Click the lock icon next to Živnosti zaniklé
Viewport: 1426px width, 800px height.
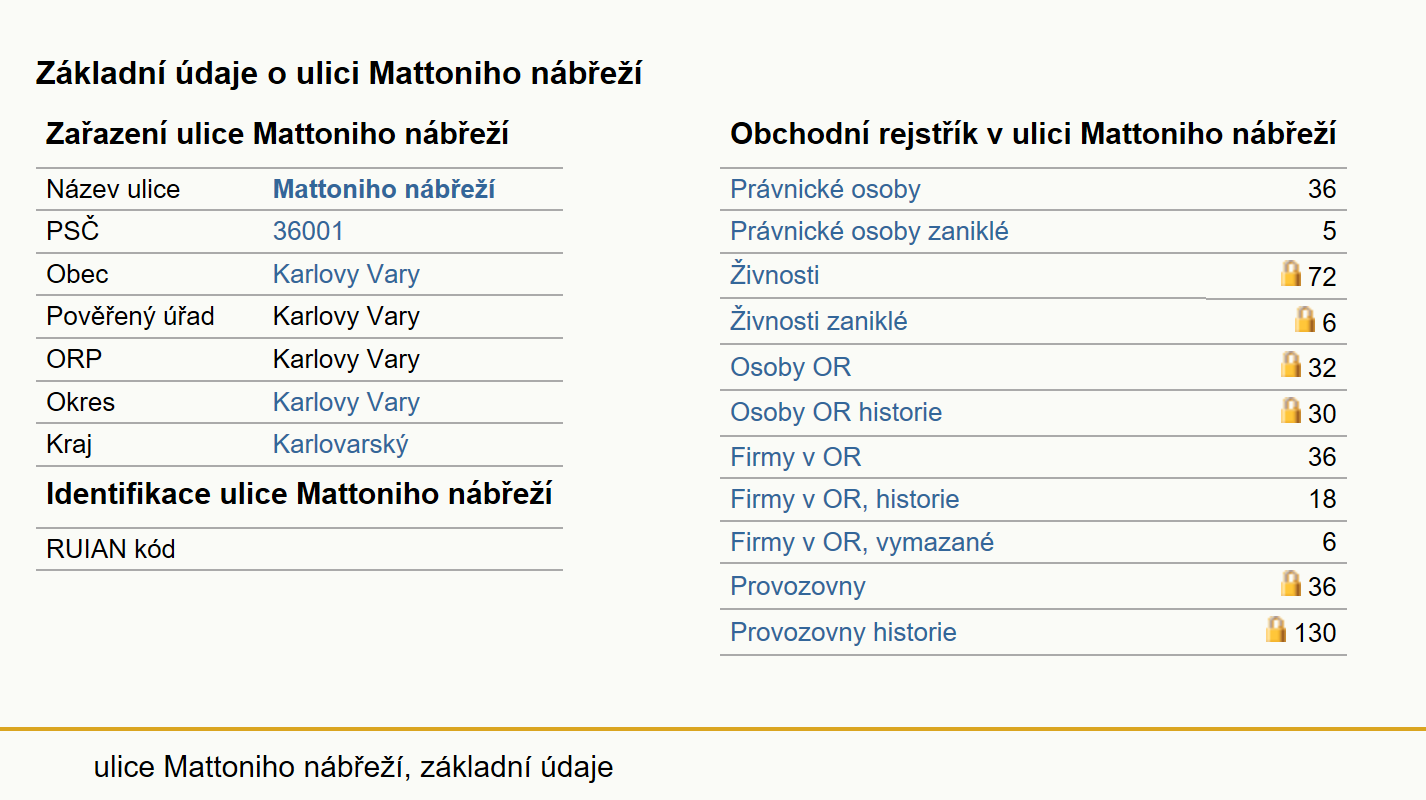[x=1305, y=319]
